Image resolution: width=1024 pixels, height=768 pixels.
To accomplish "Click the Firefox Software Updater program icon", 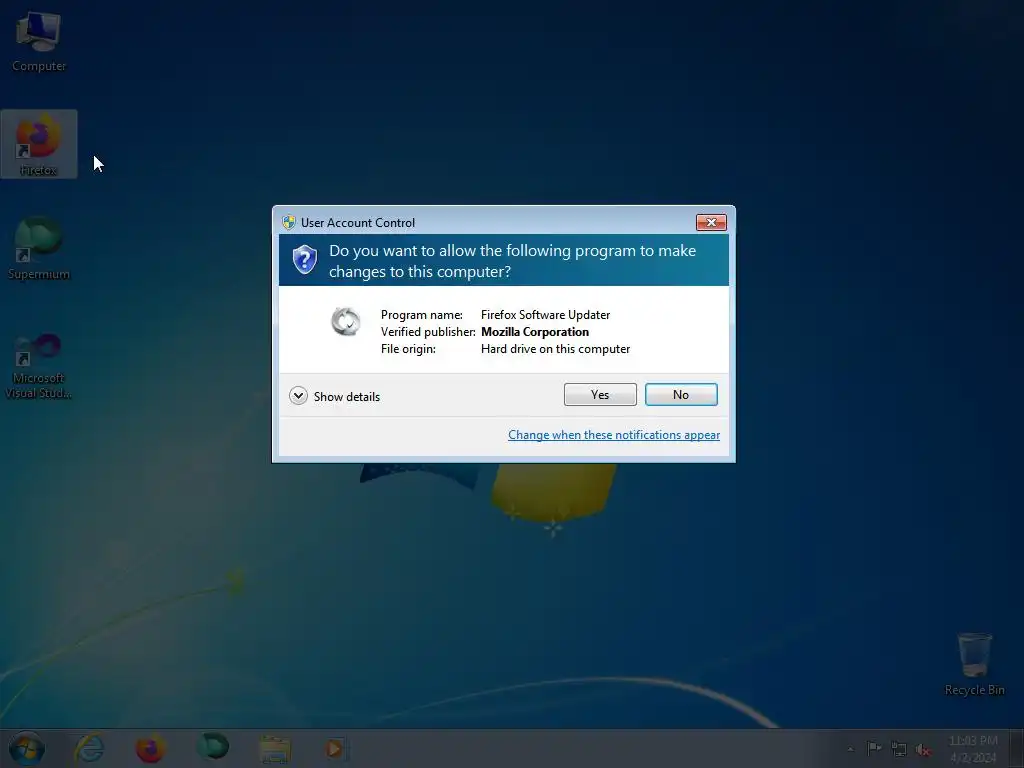I will (345, 321).
